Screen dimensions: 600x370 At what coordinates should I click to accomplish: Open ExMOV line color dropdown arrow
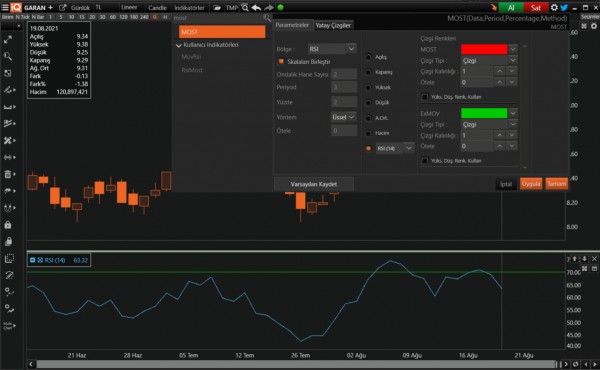click(513, 113)
